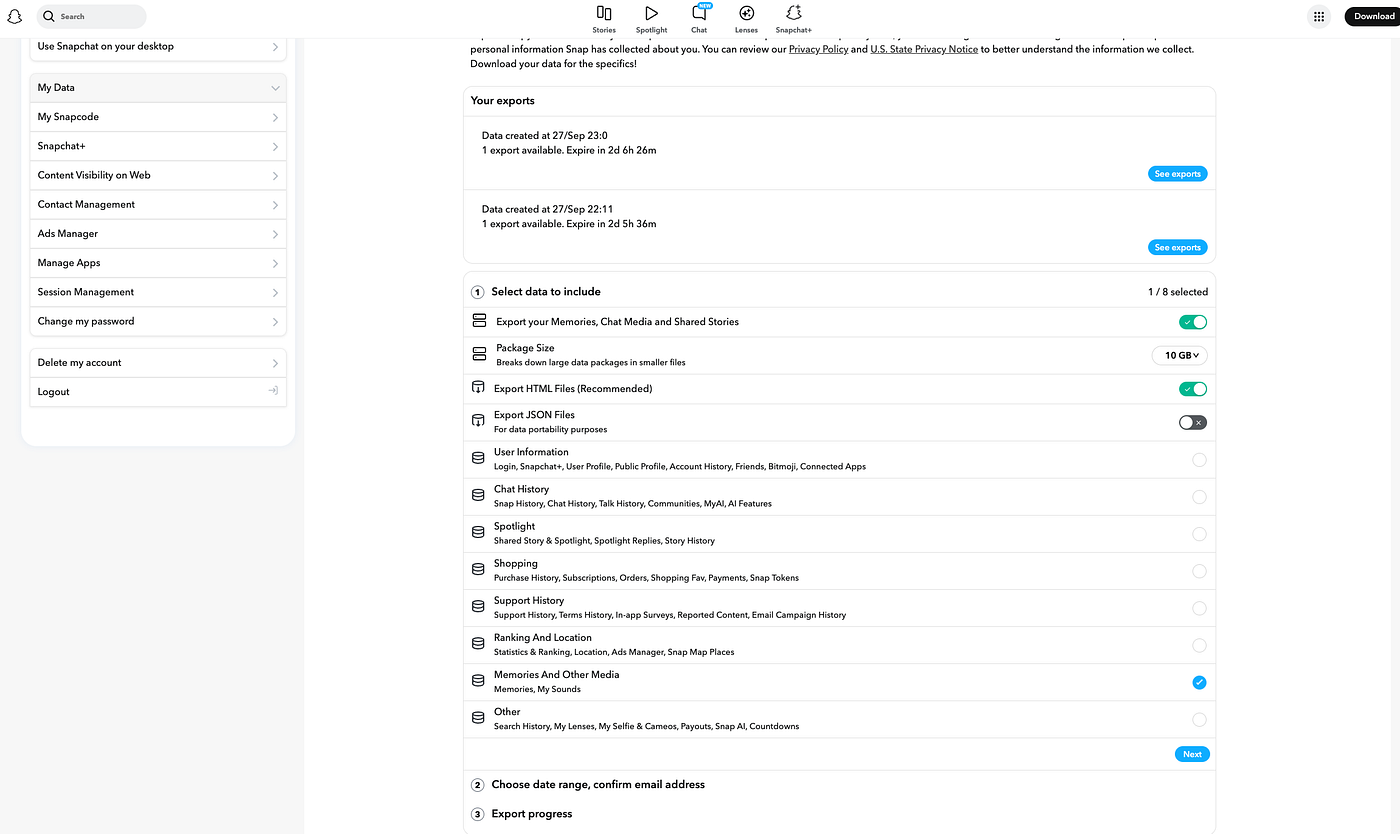Select the Other data radio button
This screenshot has width=1400, height=834.
click(1199, 719)
